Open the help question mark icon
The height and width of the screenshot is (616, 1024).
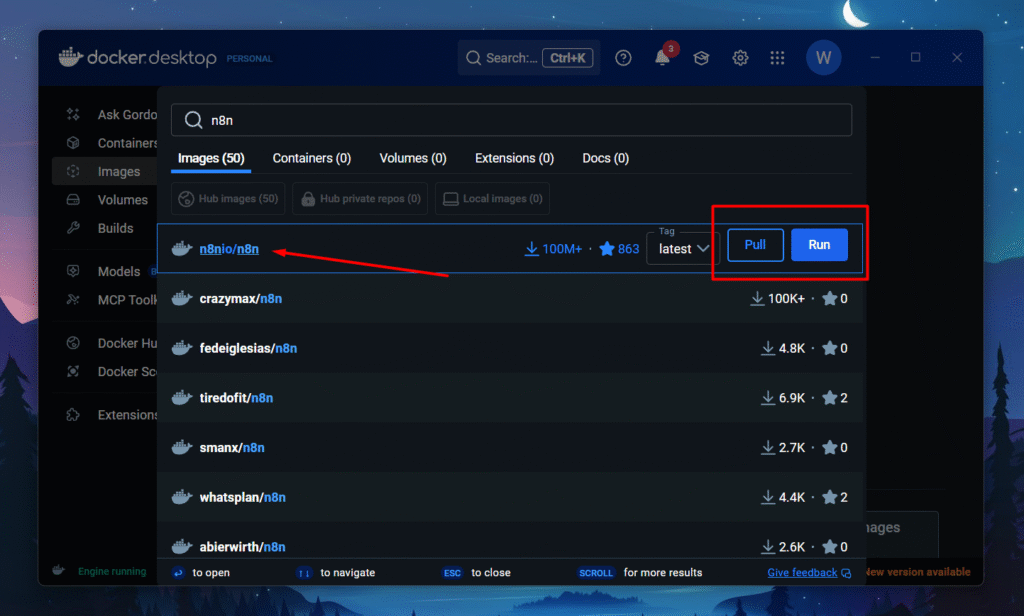pos(623,58)
